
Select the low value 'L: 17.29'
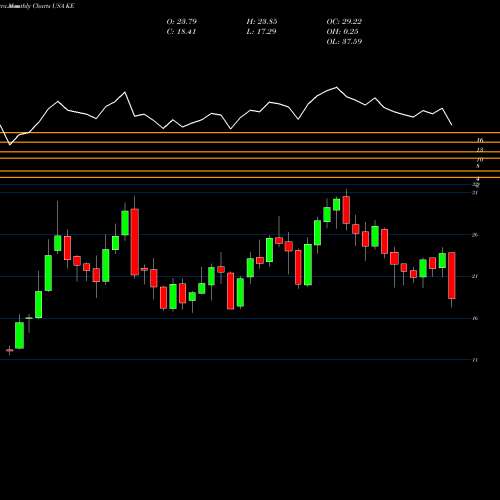pyautogui.click(x=261, y=32)
